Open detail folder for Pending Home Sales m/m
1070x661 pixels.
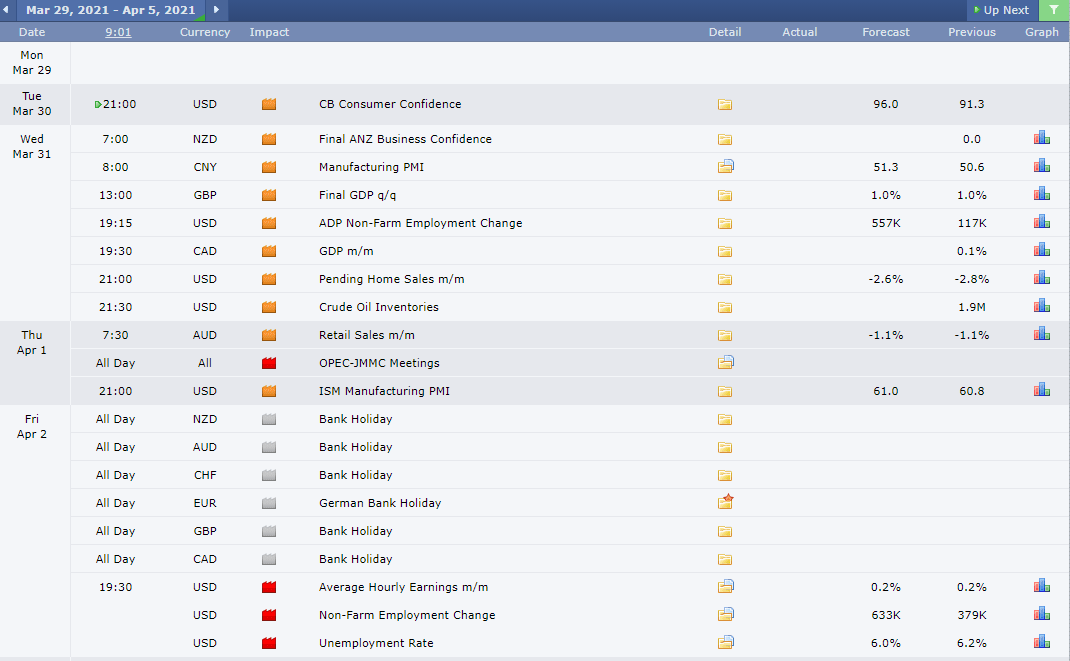[x=725, y=279]
